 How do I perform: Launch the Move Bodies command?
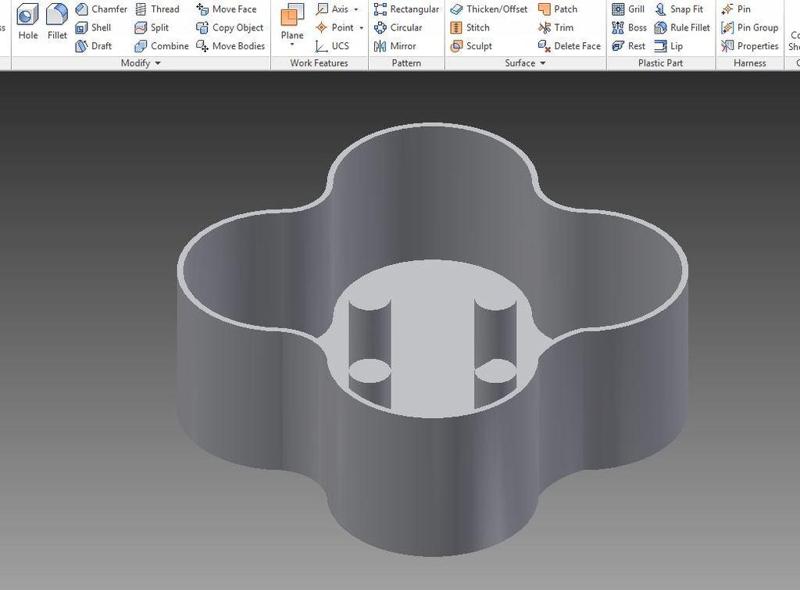231,46
